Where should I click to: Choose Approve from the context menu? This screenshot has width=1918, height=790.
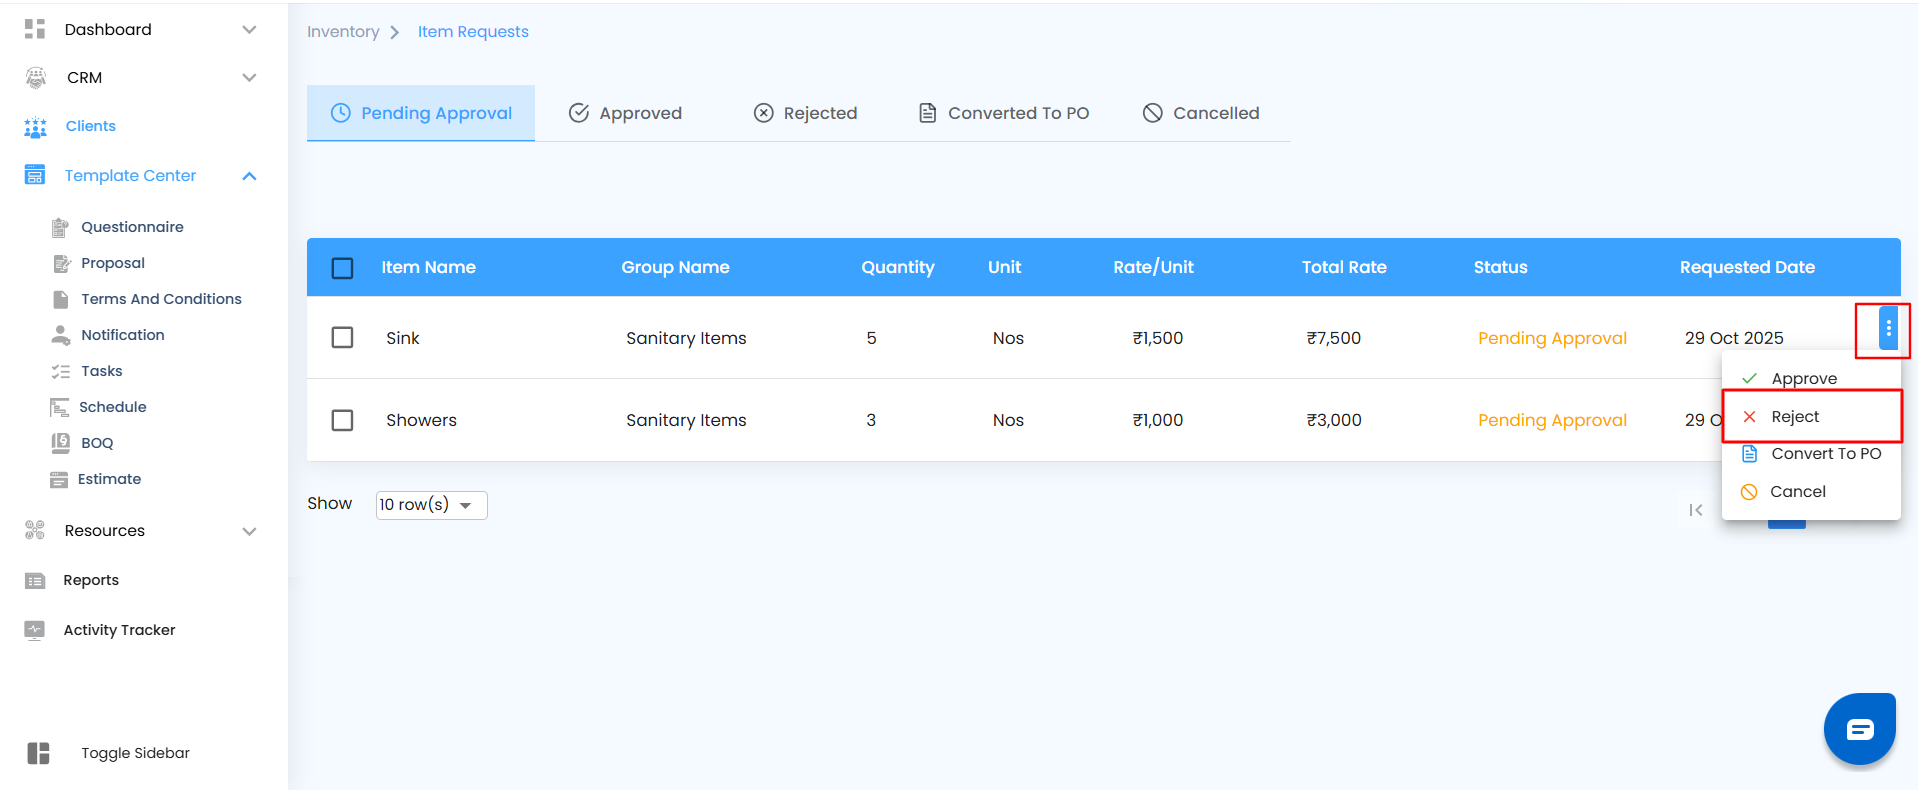(1811, 378)
